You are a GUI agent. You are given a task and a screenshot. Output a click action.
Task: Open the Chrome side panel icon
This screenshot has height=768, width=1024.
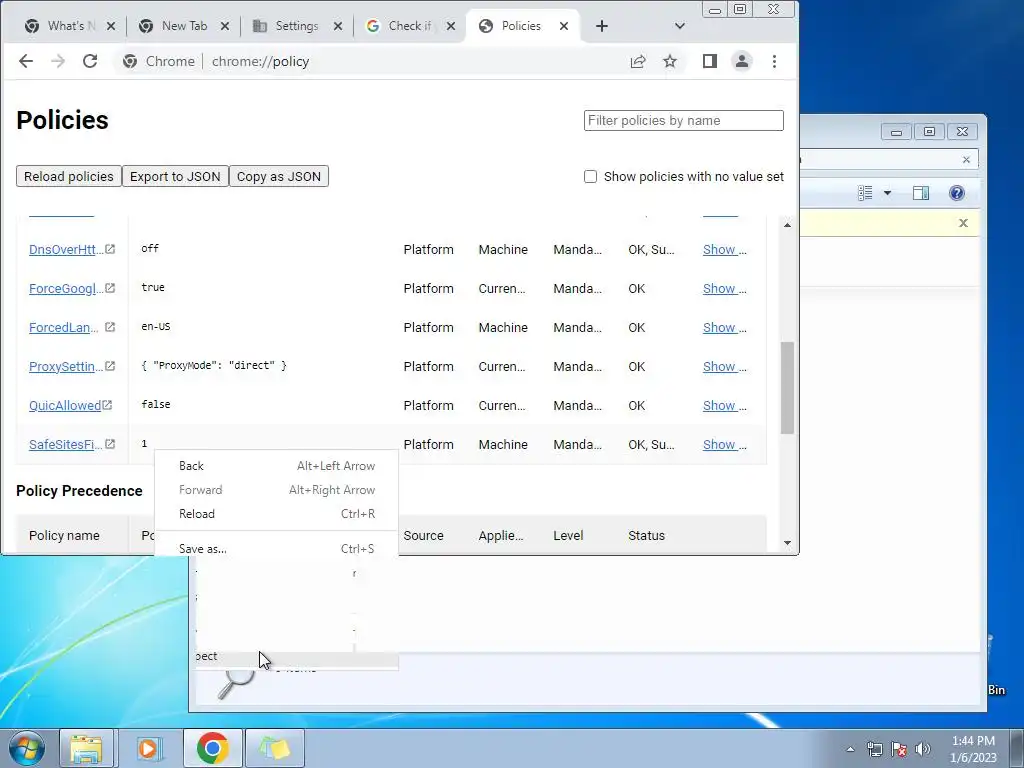click(x=710, y=61)
